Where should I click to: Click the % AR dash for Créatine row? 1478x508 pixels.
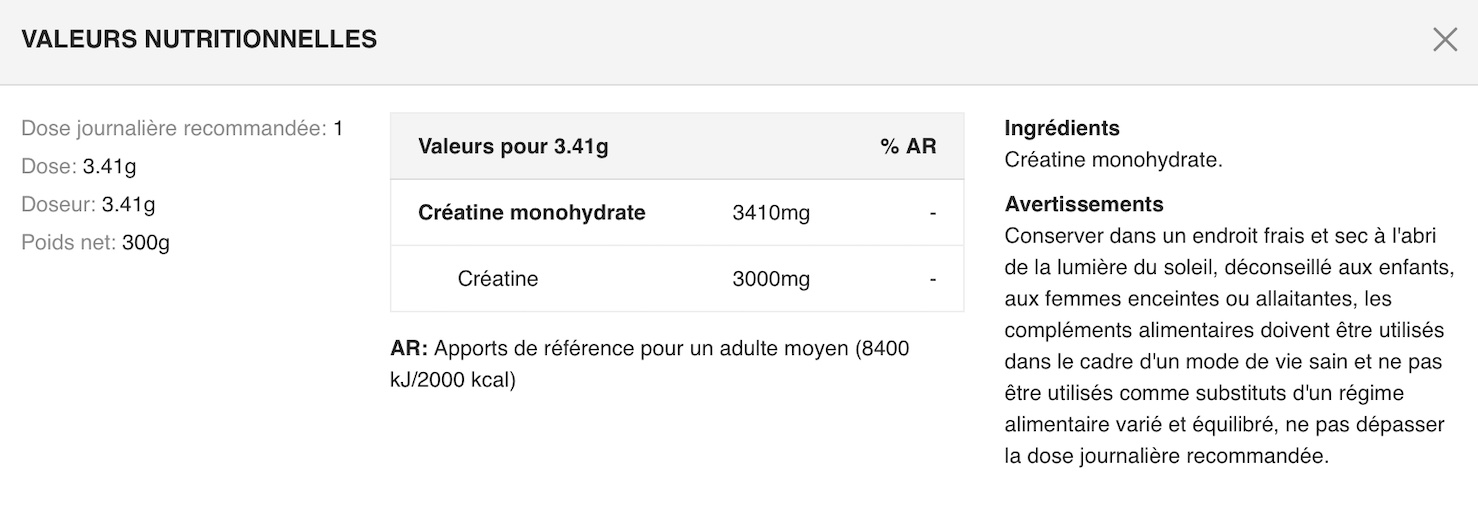[932, 279]
